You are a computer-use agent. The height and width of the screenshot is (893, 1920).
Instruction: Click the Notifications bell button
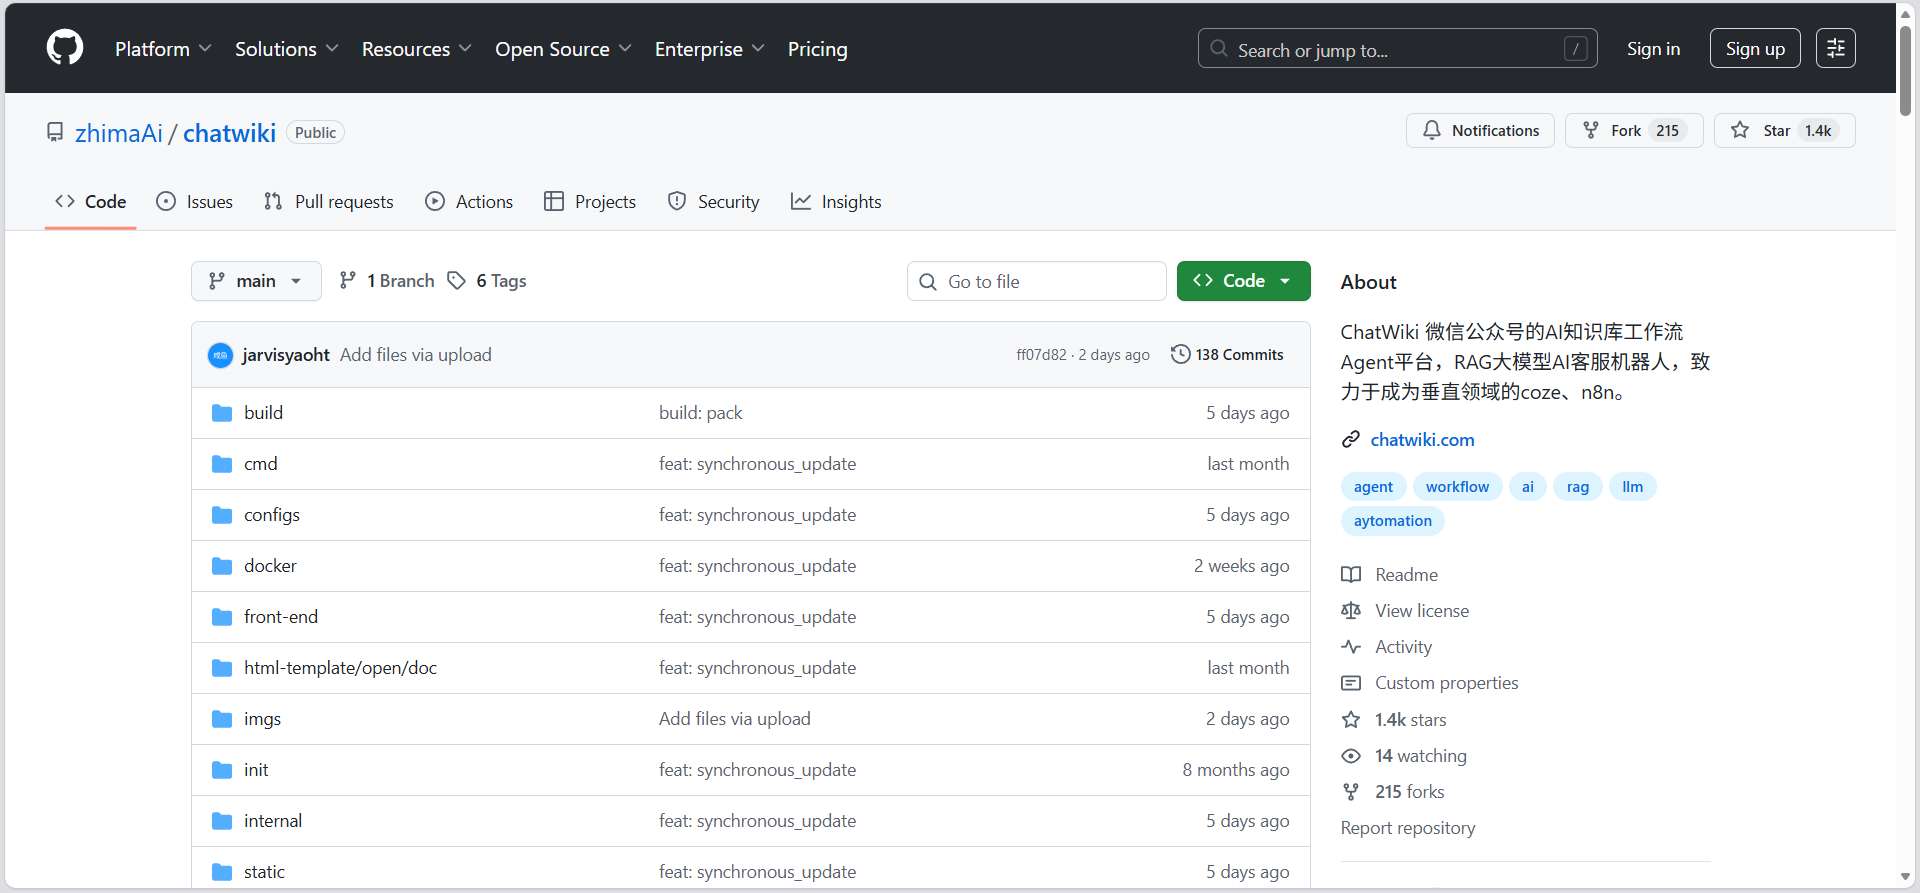pyautogui.click(x=1480, y=130)
